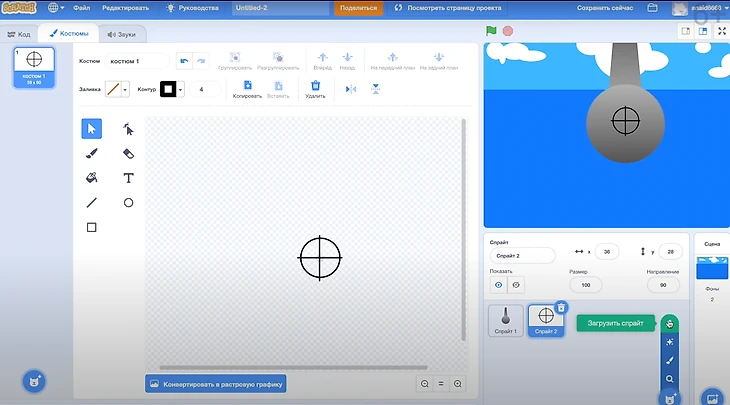This screenshot has width=730, height=405.
Task: Choose the Text tool
Action: coord(128,178)
